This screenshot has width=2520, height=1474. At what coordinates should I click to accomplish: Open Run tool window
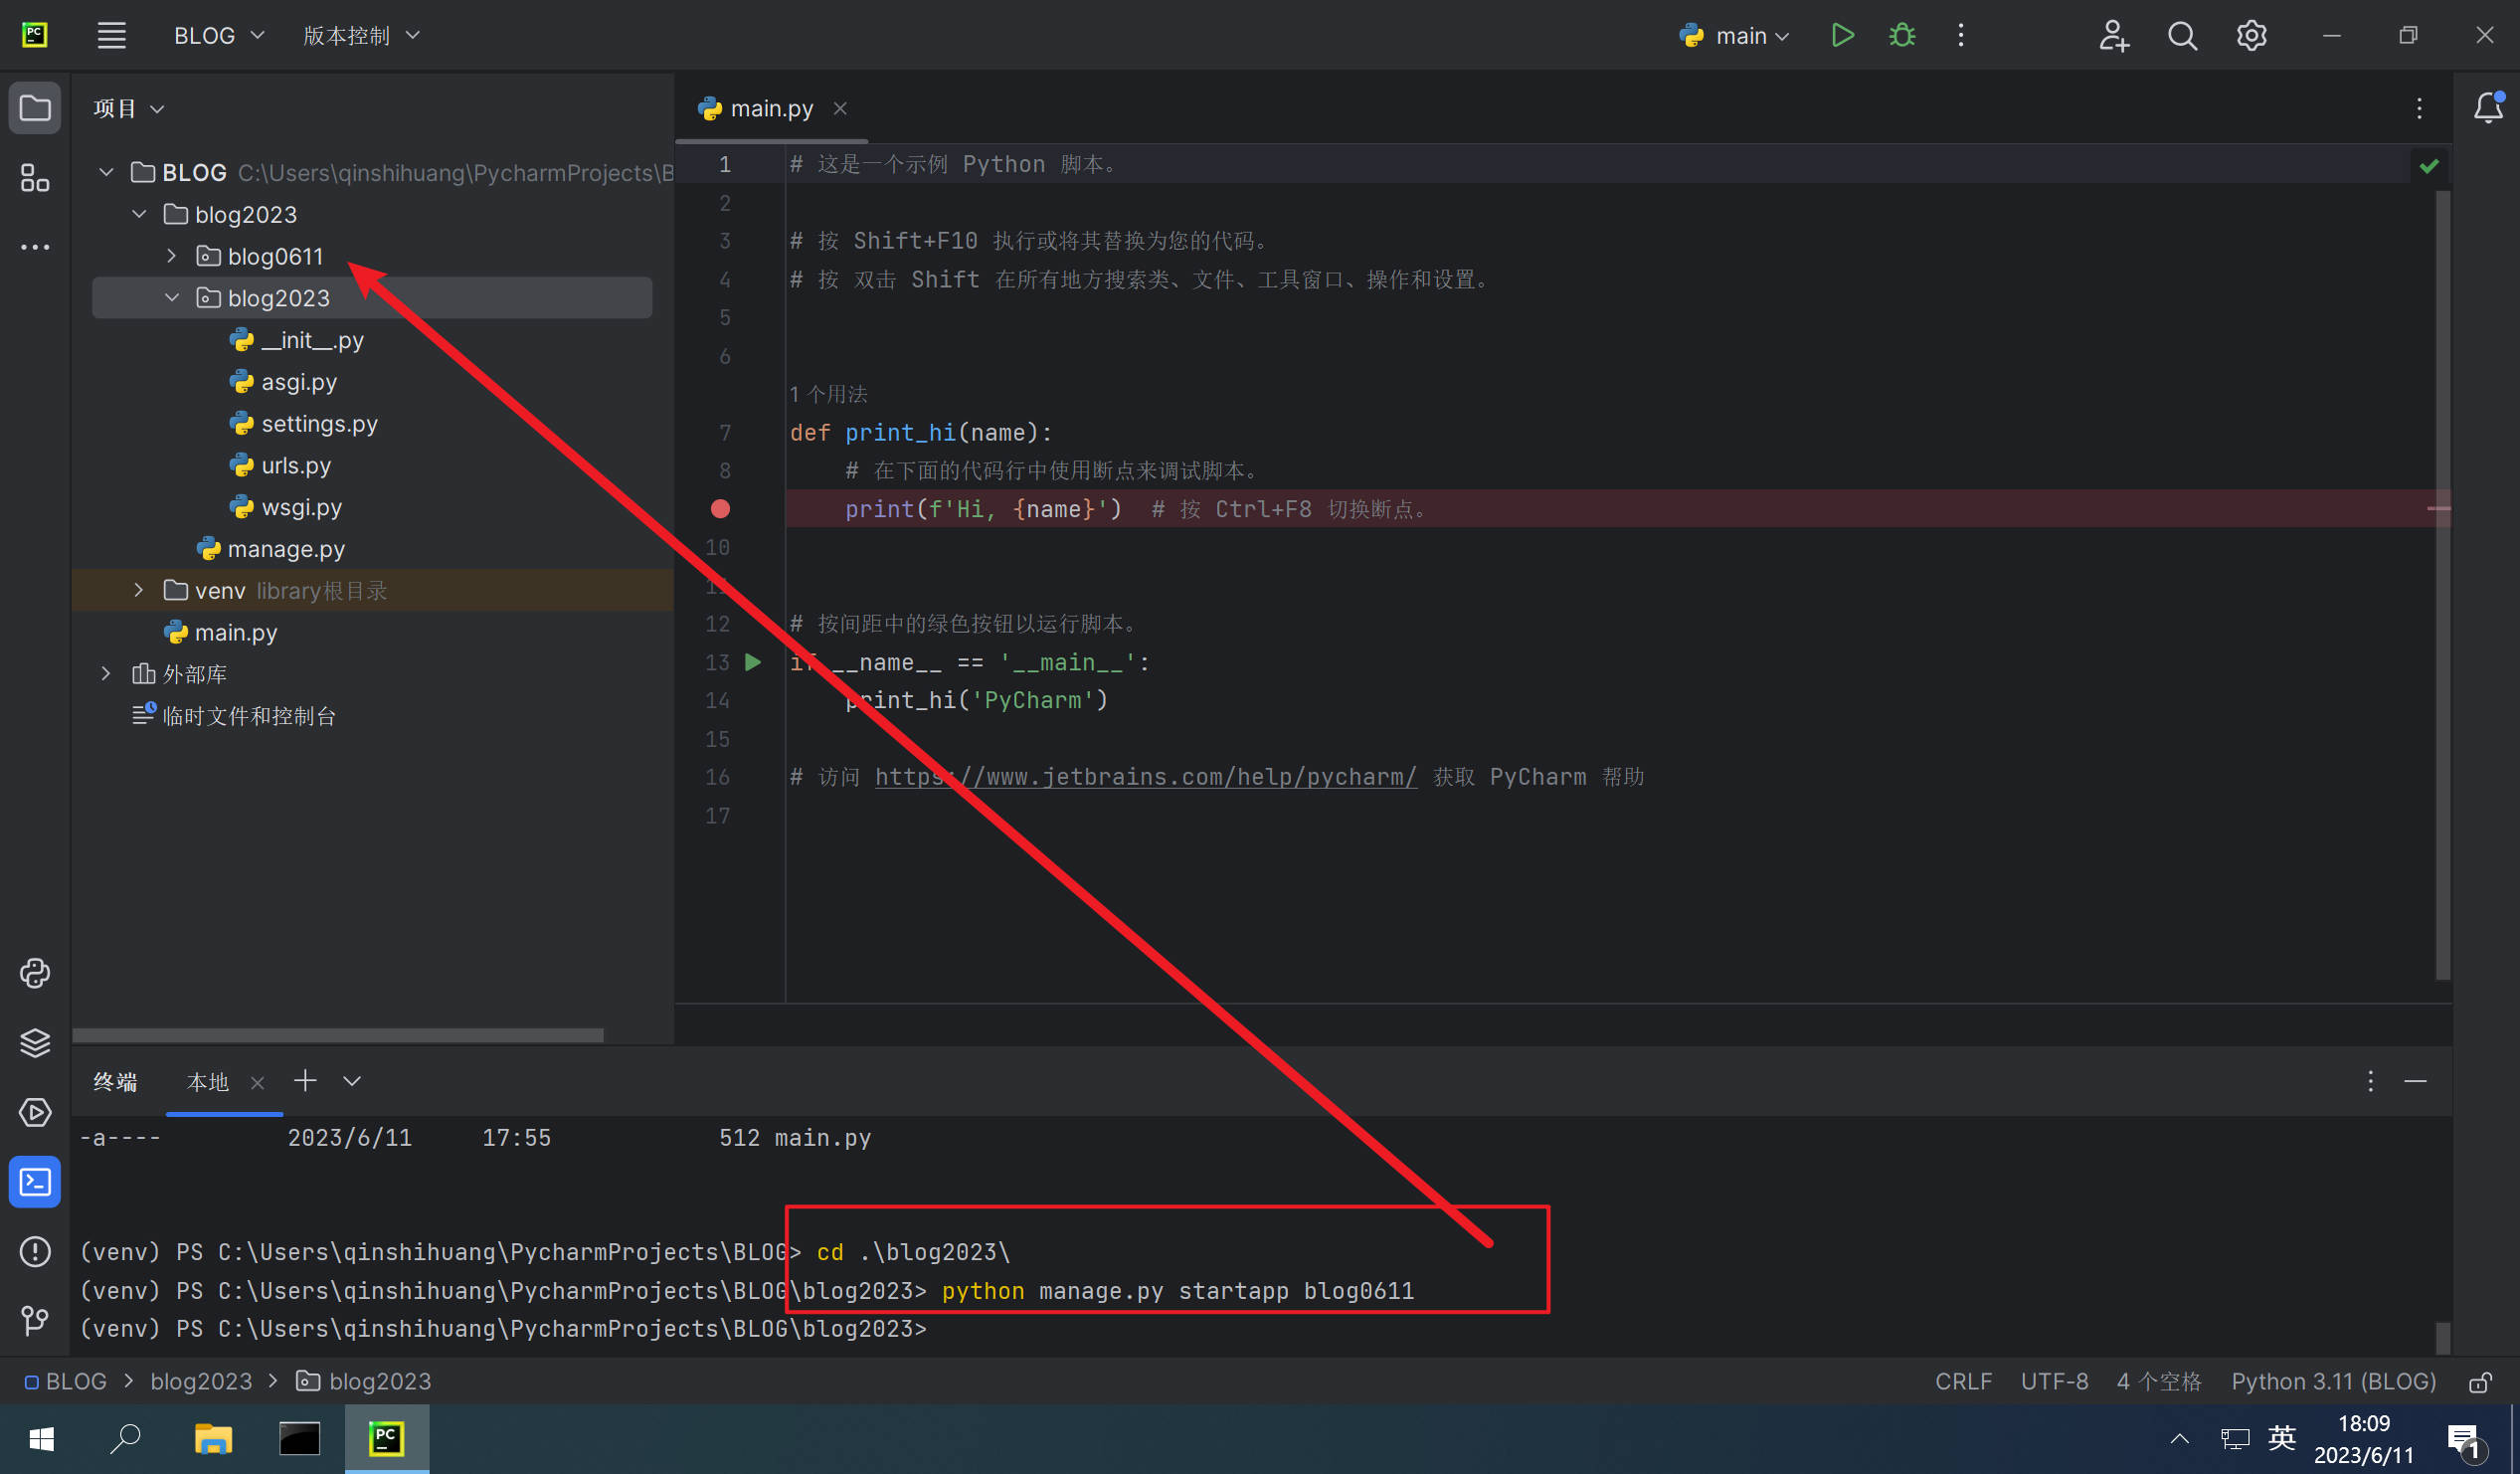(x=35, y=1112)
